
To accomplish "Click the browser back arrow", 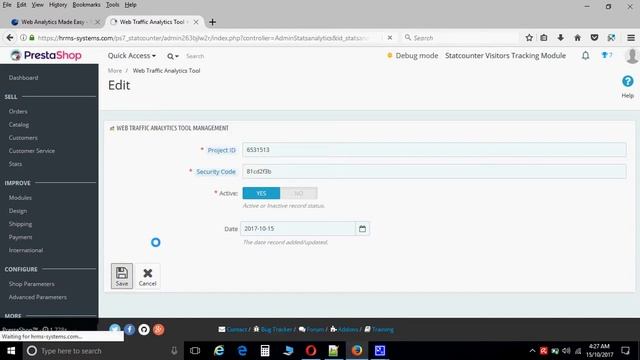I will click(x=10, y=38).
